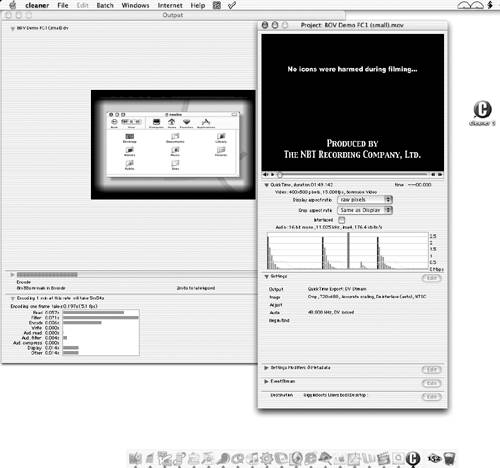Open the Trash in the Dock

[x=450, y=459]
